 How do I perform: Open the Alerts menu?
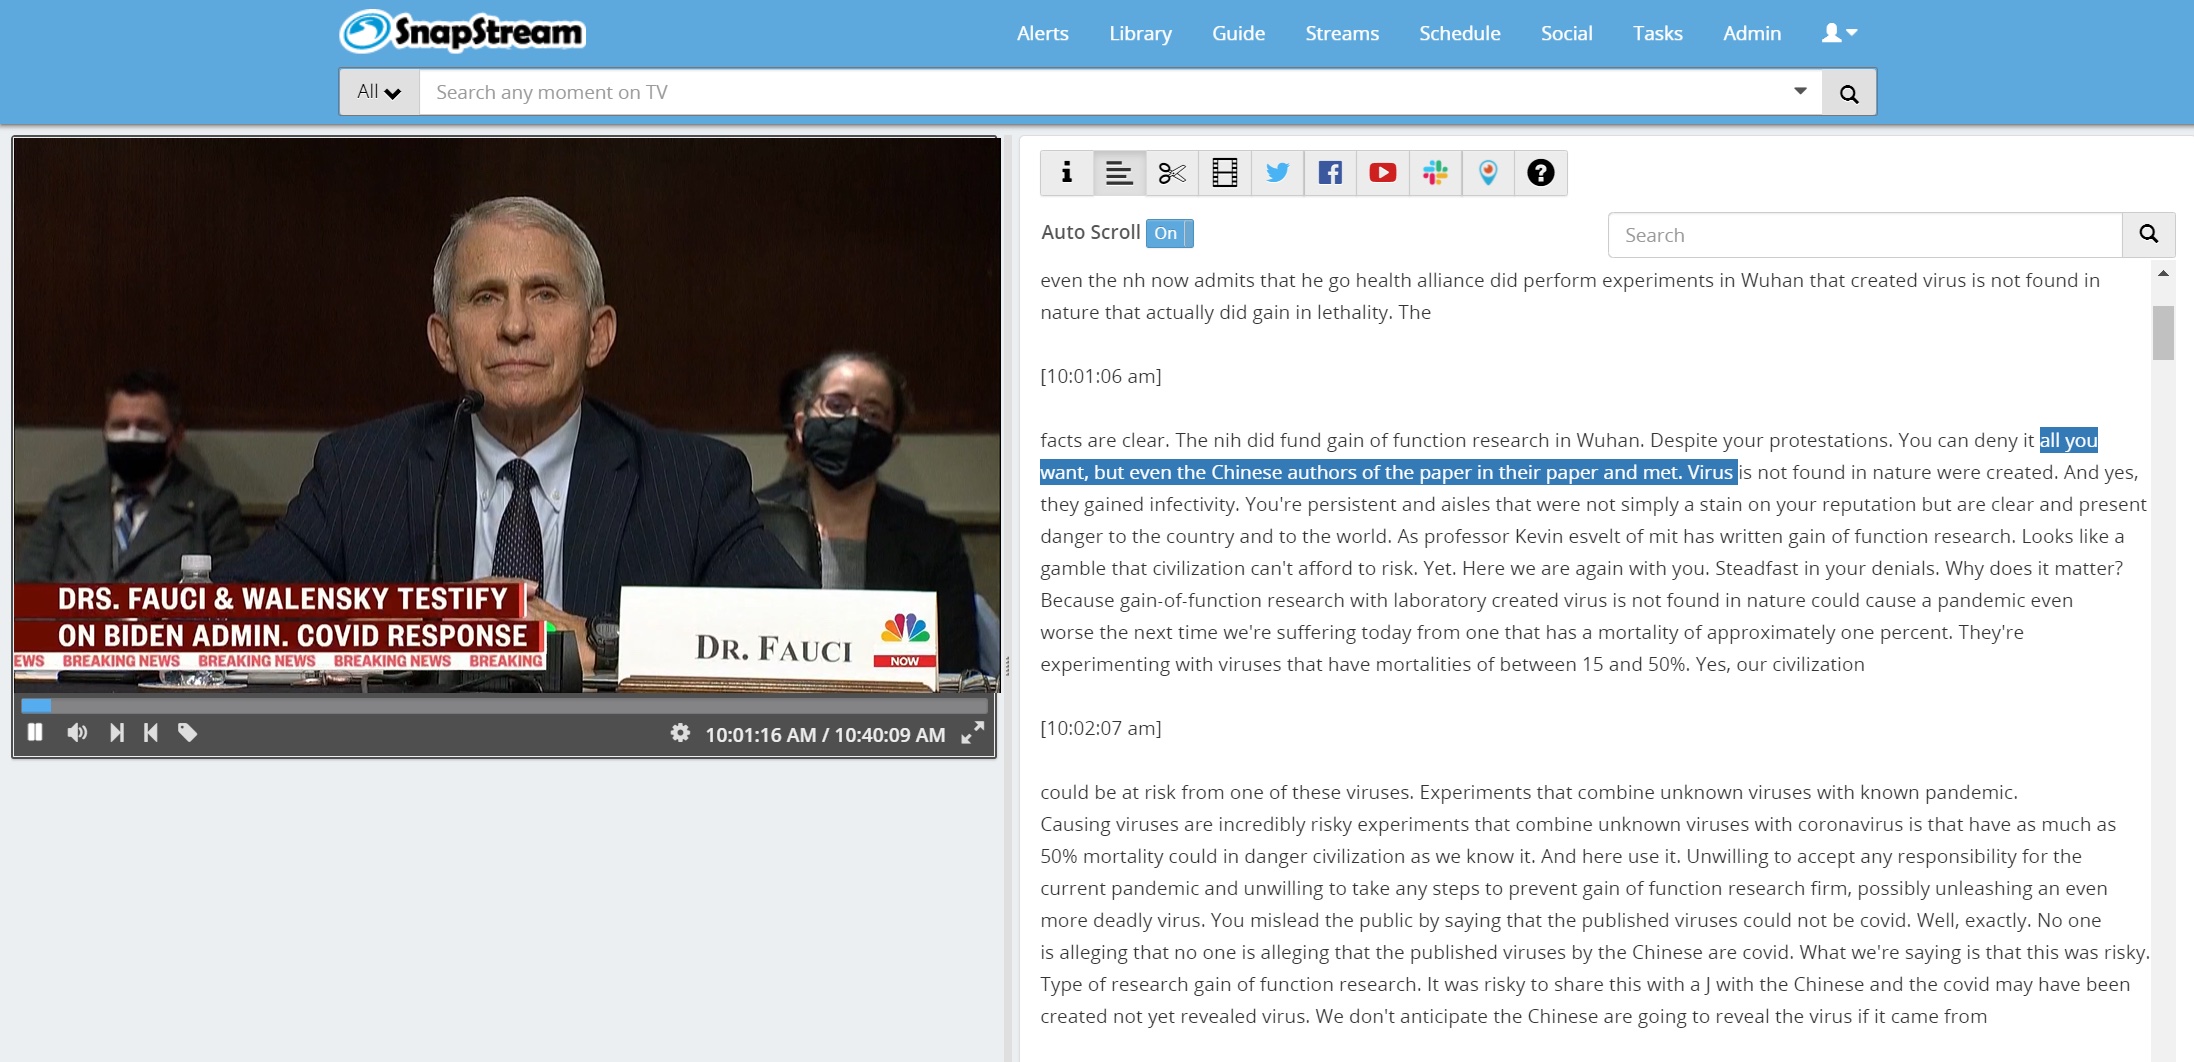(x=1043, y=33)
